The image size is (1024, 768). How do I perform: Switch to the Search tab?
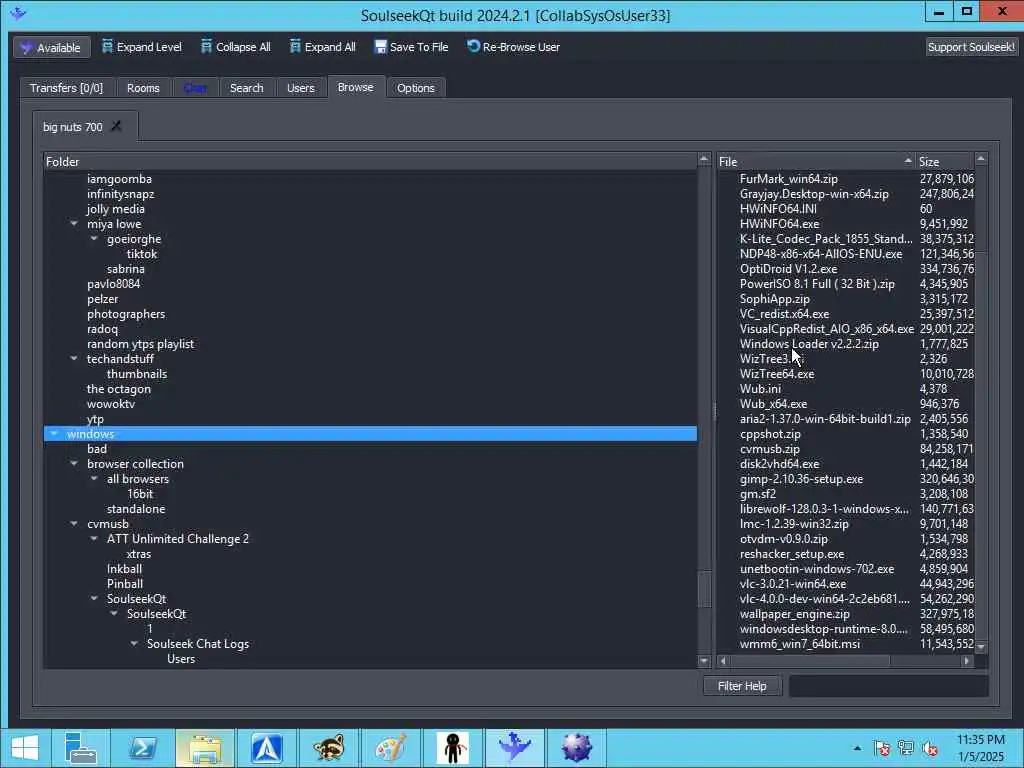[x=246, y=88]
